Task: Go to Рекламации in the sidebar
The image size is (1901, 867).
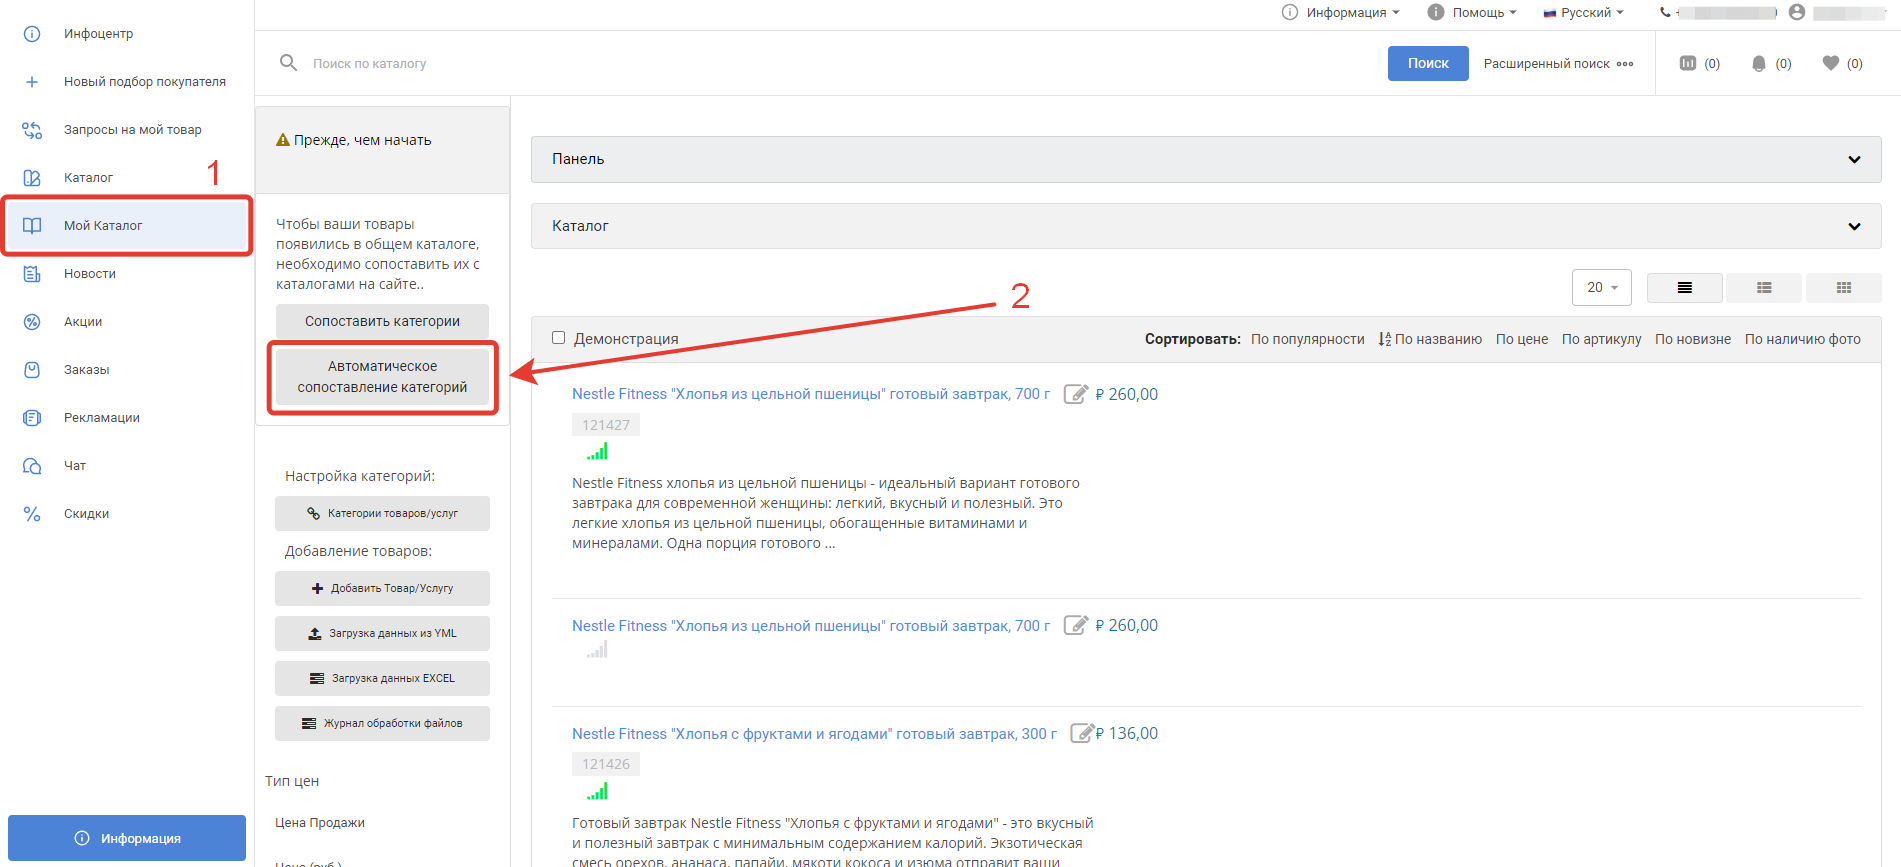Action: coord(101,418)
